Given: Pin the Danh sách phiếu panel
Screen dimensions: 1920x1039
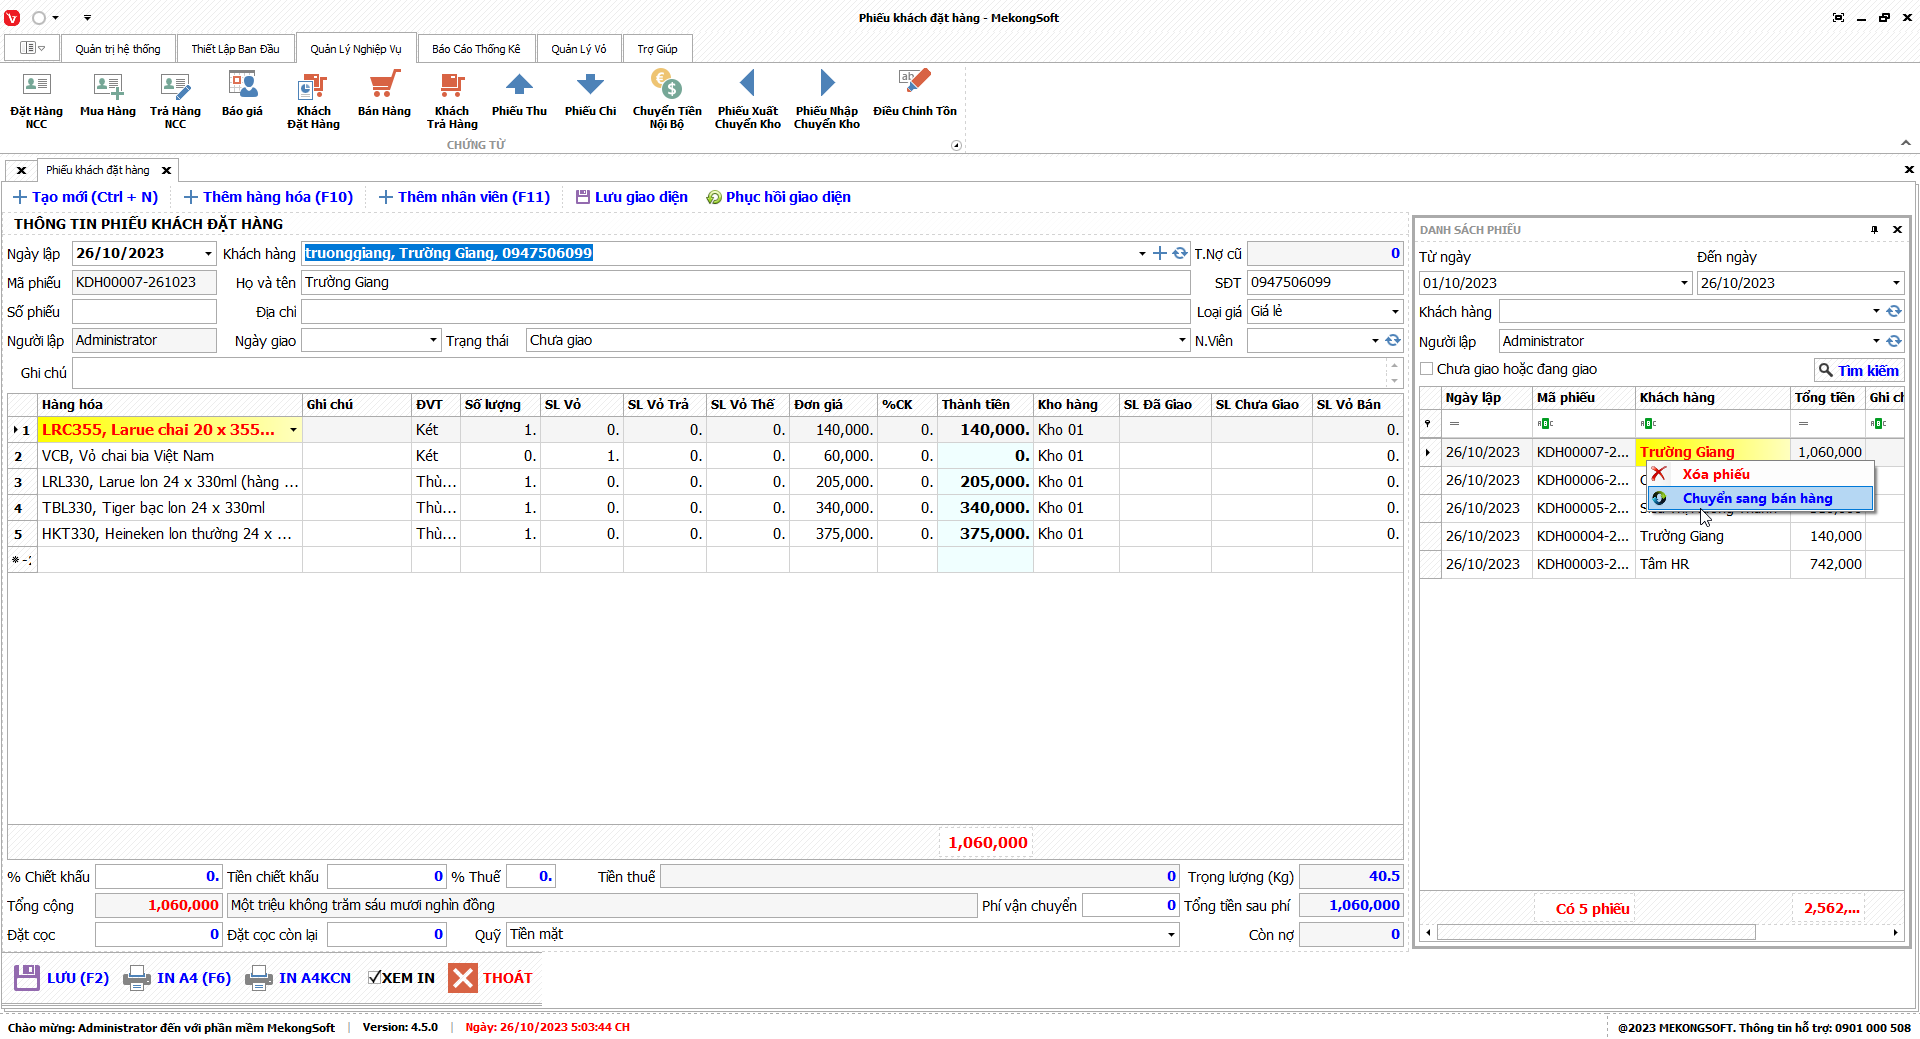Looking at the screenshot, I should [x=1874, y=230].
